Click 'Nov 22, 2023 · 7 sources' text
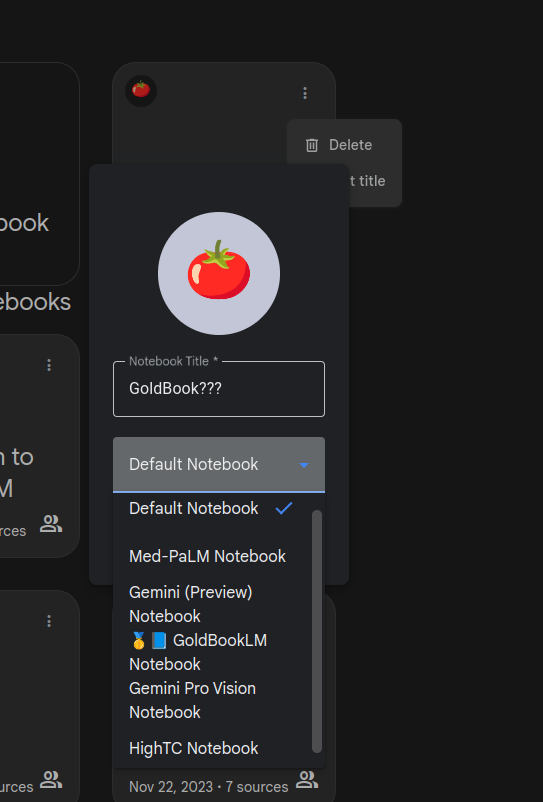The image size is (543, 802). tap(209, 787)
